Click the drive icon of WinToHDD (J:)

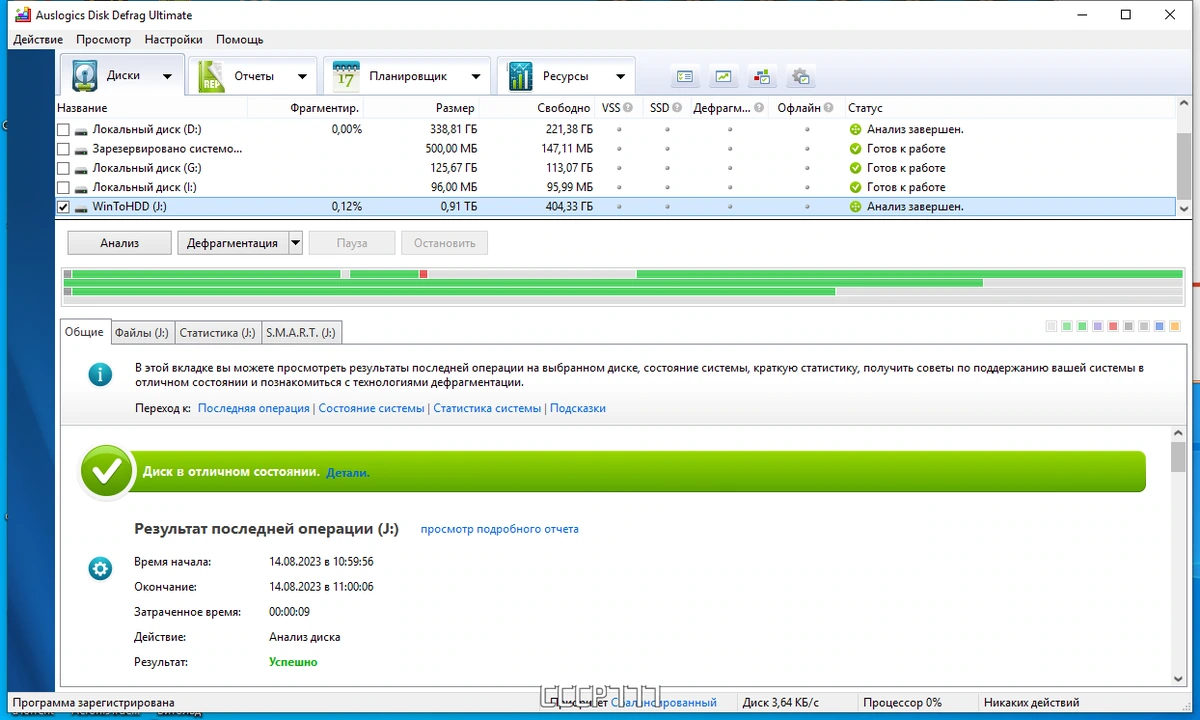coord(81,207)
